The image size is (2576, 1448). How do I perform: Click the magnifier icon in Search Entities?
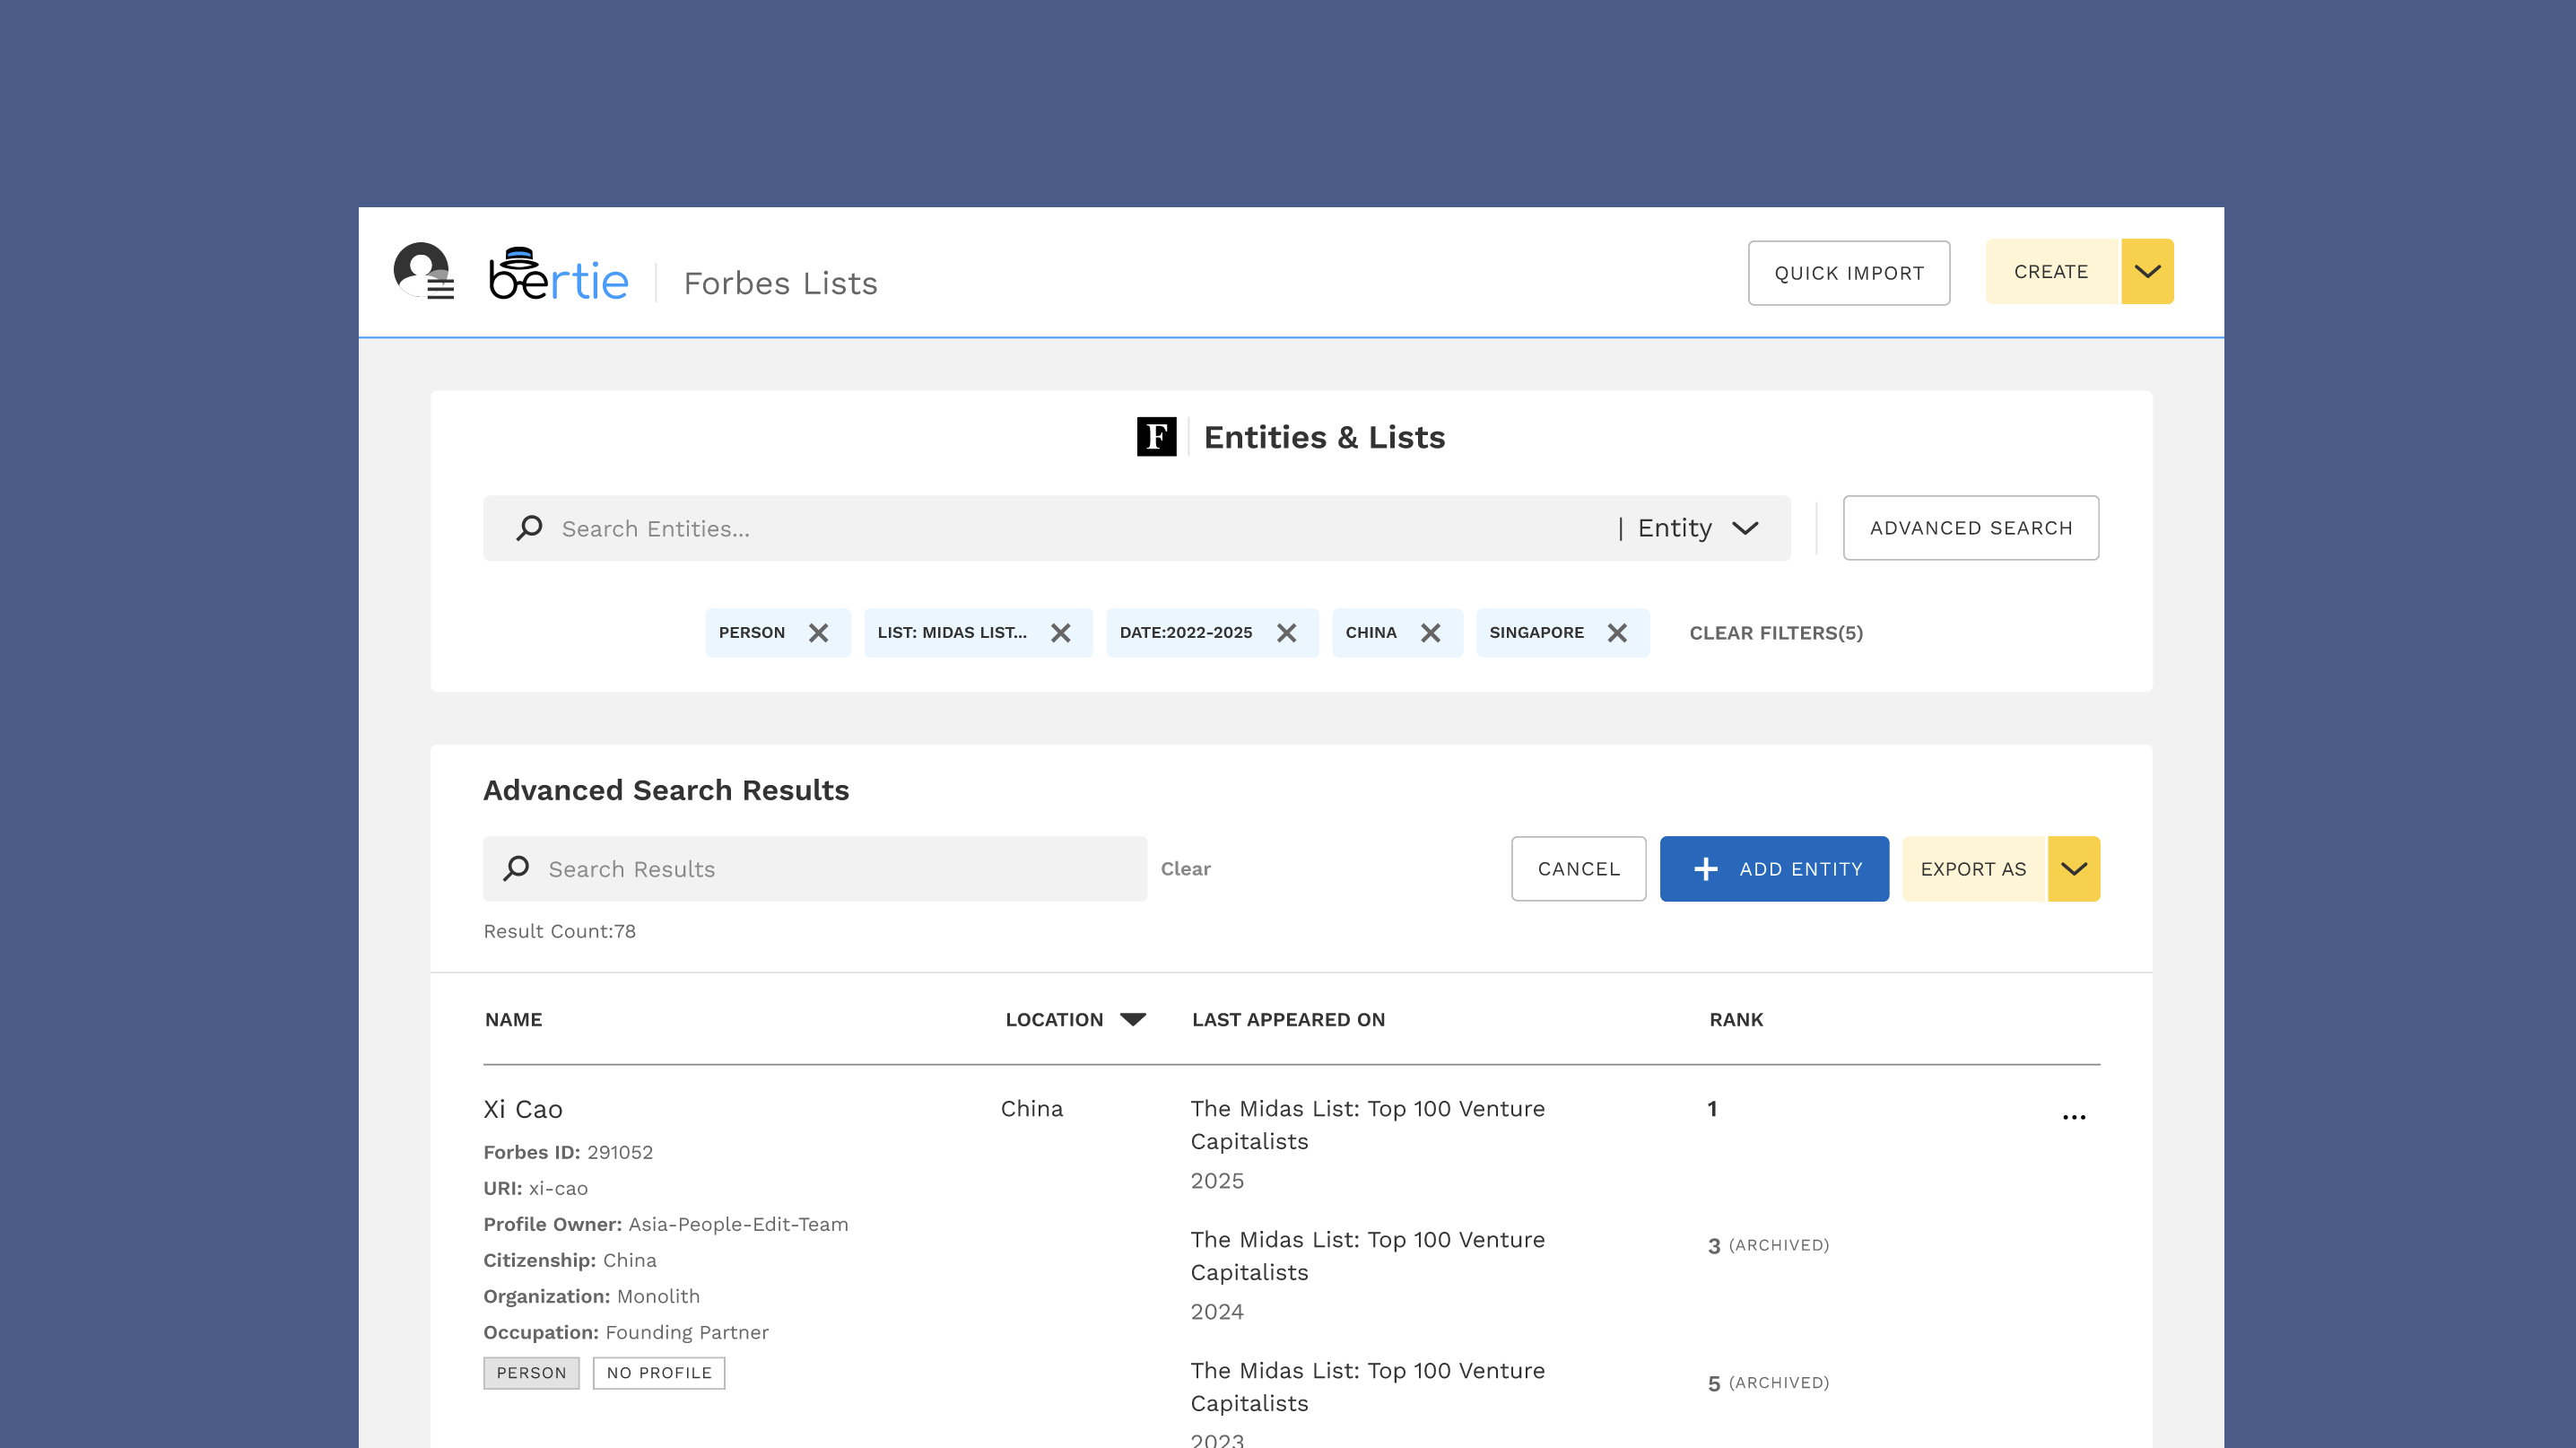tap(529, 528)
